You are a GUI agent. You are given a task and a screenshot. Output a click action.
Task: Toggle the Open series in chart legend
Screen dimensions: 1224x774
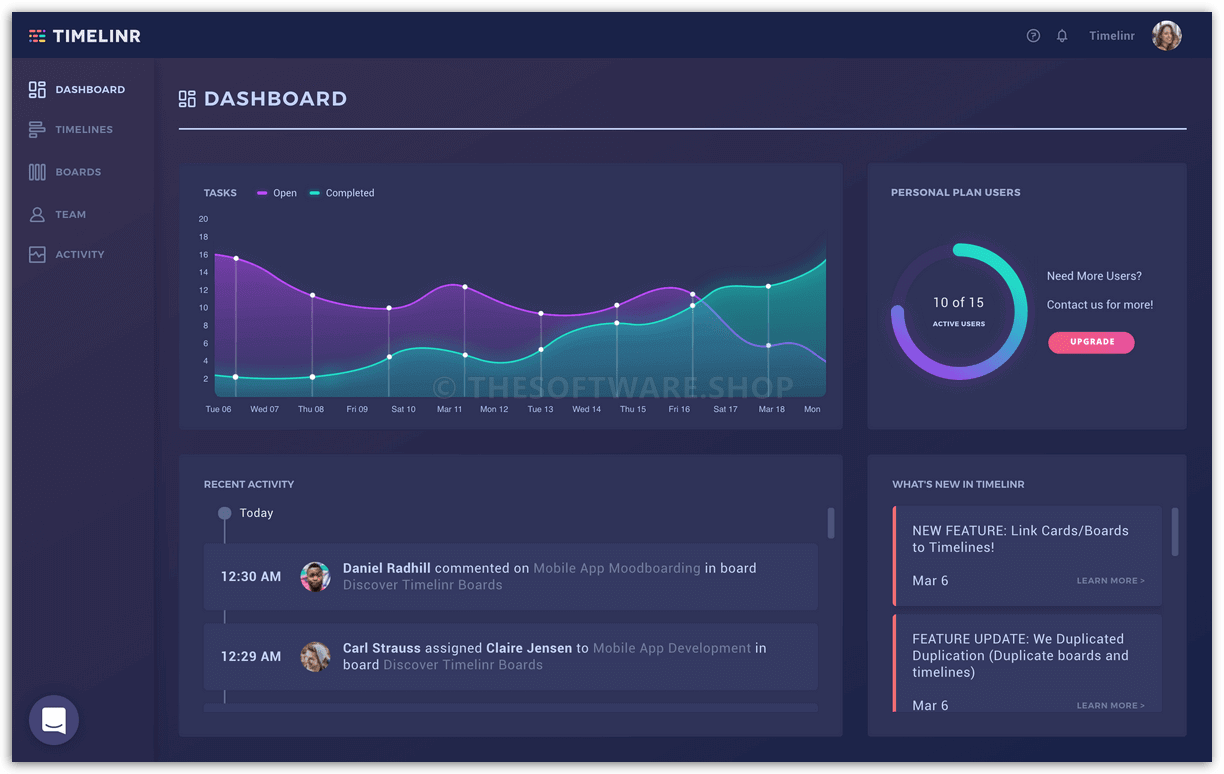[x=277, y=193]
